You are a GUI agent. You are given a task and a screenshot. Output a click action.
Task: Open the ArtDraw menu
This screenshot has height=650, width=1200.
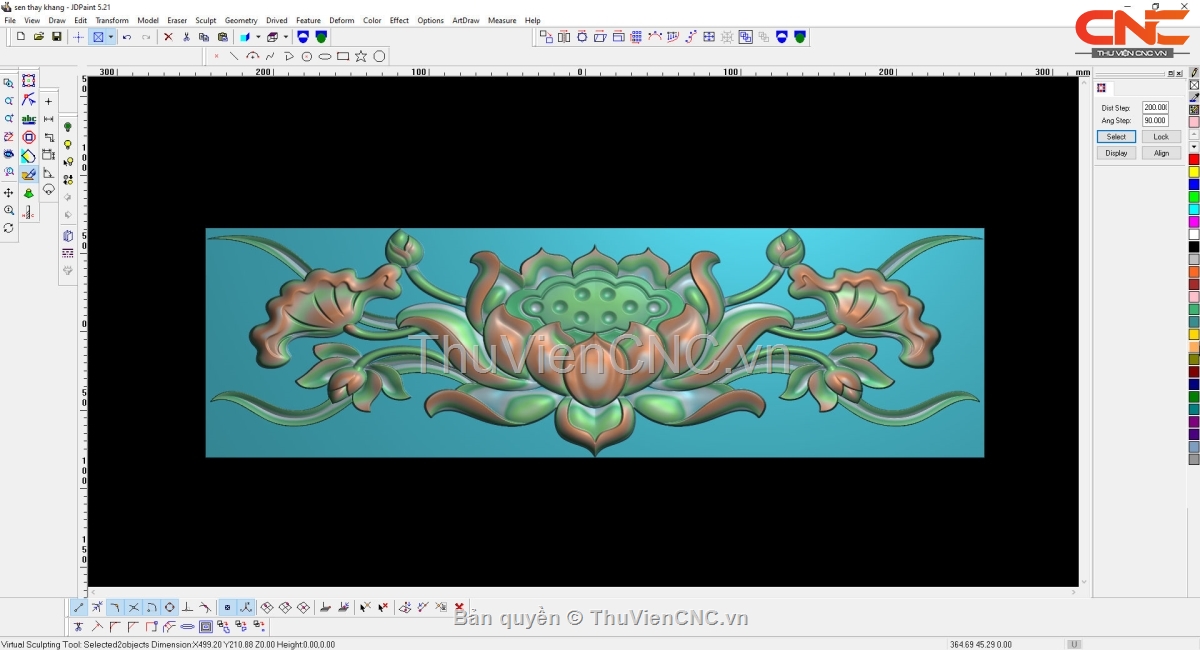pyautogui.click(x=465, y=20)
